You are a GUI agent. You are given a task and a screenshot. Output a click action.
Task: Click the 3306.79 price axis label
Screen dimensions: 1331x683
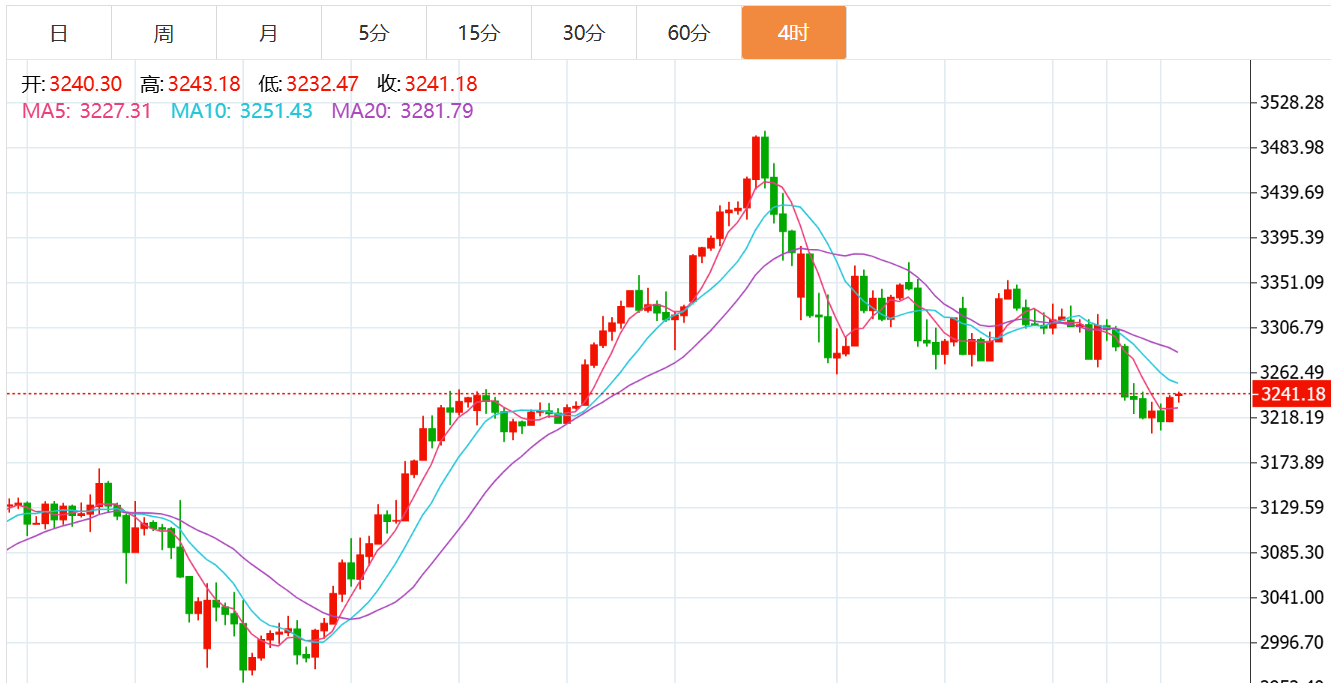point(1291,327)
